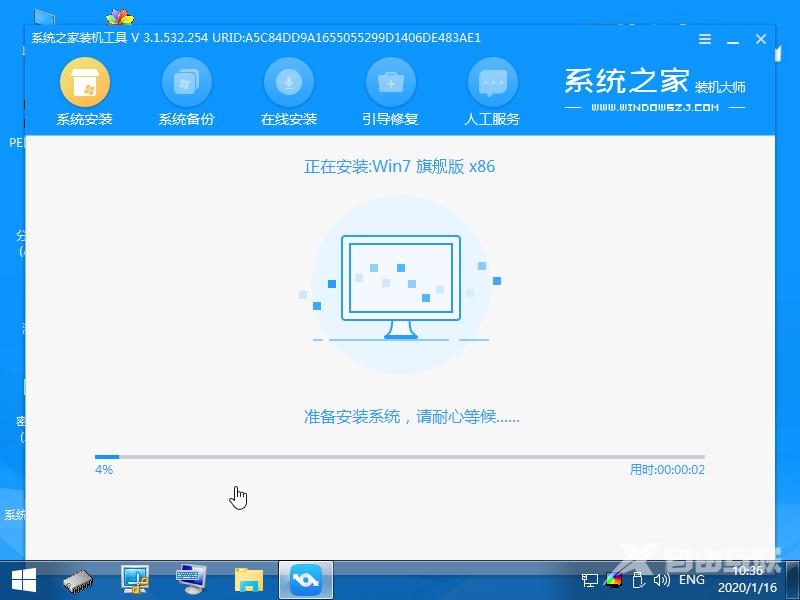The image size is (800, 600).
Task: Click the network tray icon
Action: pos(590,580)
